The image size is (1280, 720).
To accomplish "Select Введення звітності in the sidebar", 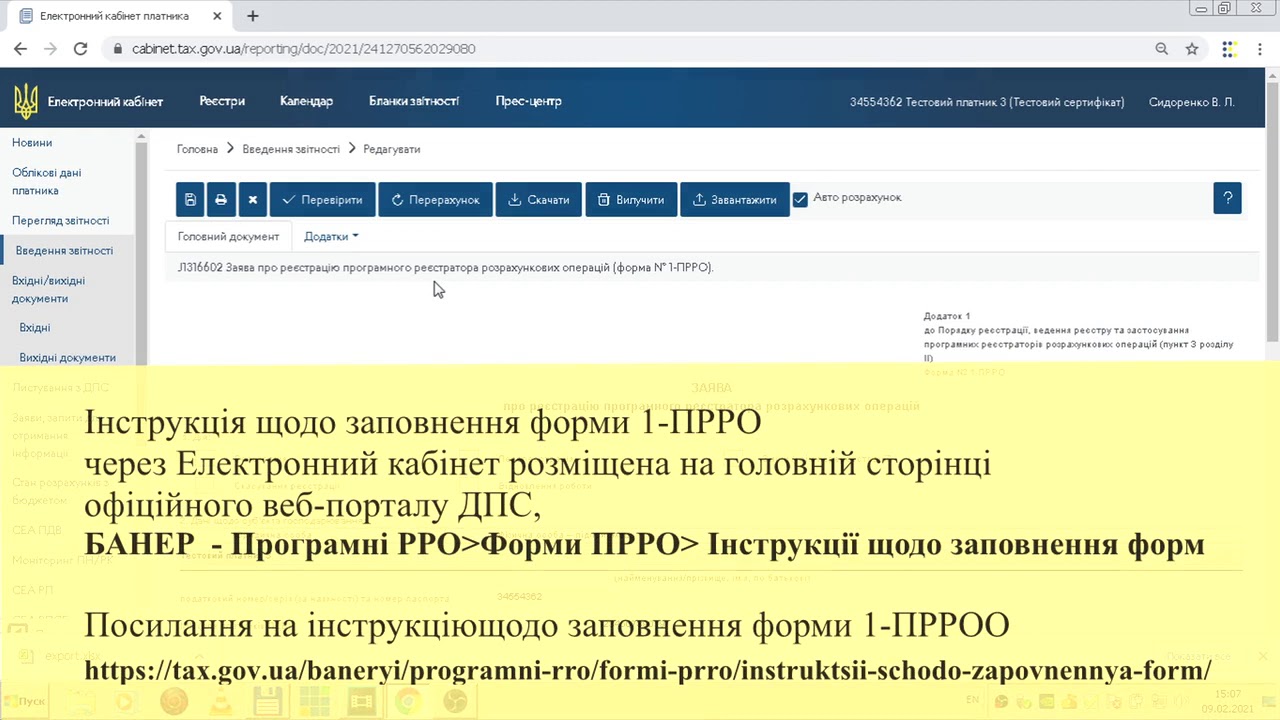I will click(64, 250).
